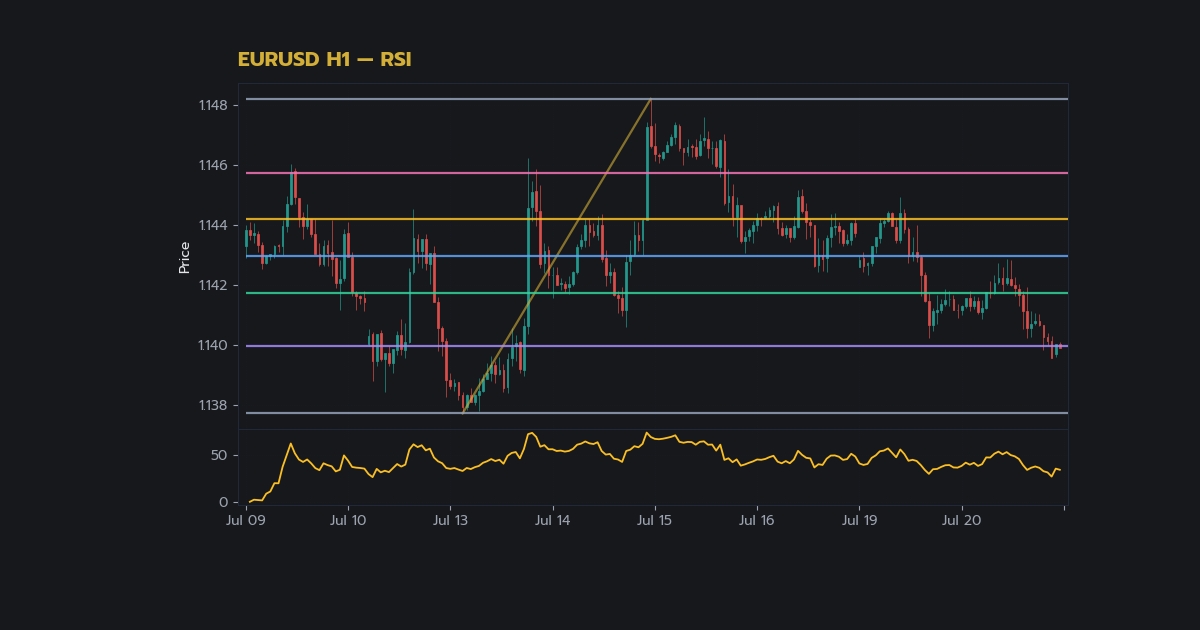Click the 1146 price axis label

[212, 165]
